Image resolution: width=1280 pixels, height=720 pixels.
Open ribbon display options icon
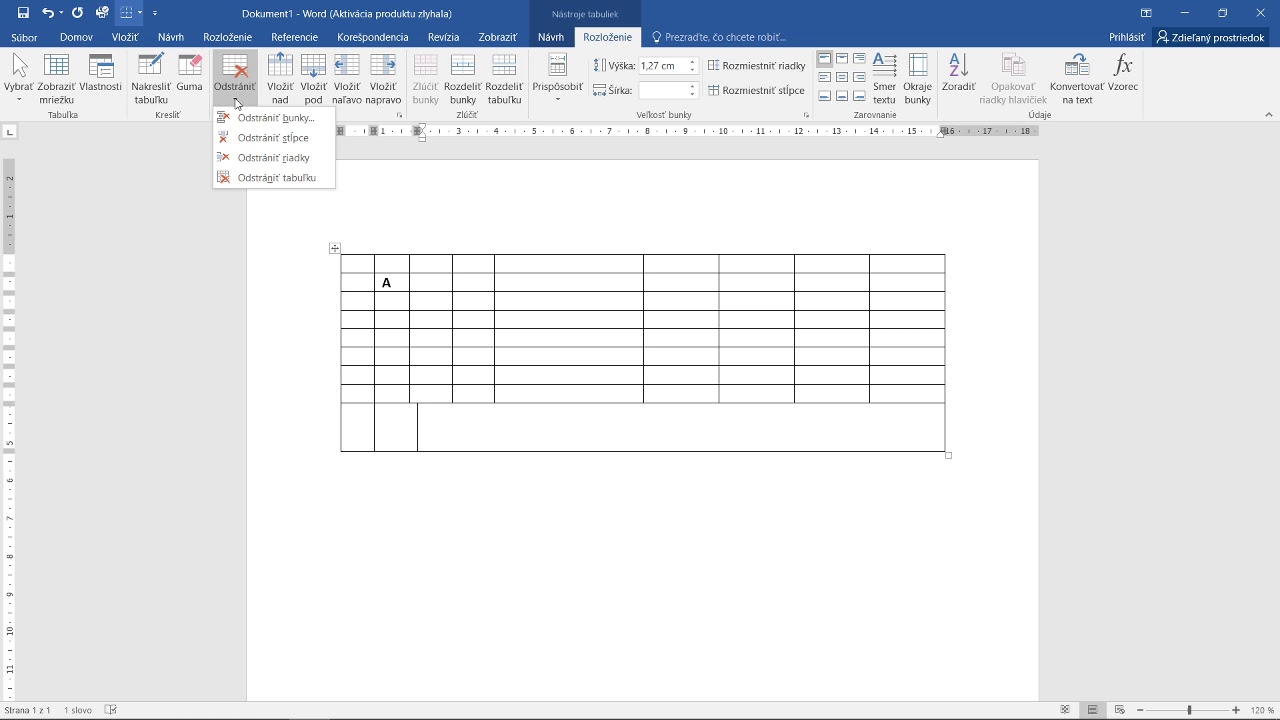[1146, 13]
